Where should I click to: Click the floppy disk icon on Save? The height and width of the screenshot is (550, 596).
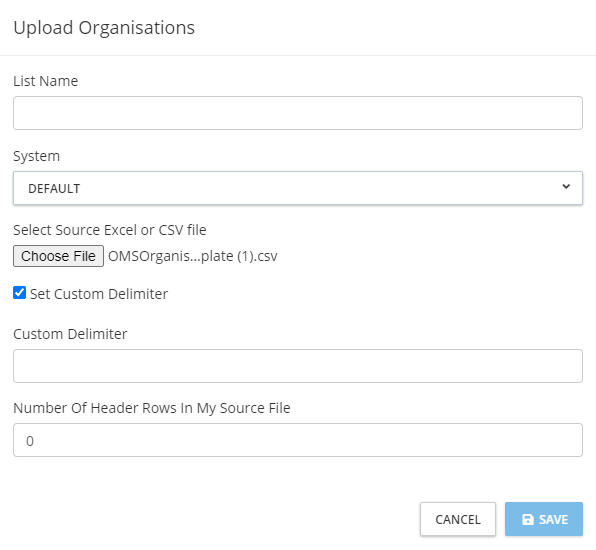tap(528, 519)
